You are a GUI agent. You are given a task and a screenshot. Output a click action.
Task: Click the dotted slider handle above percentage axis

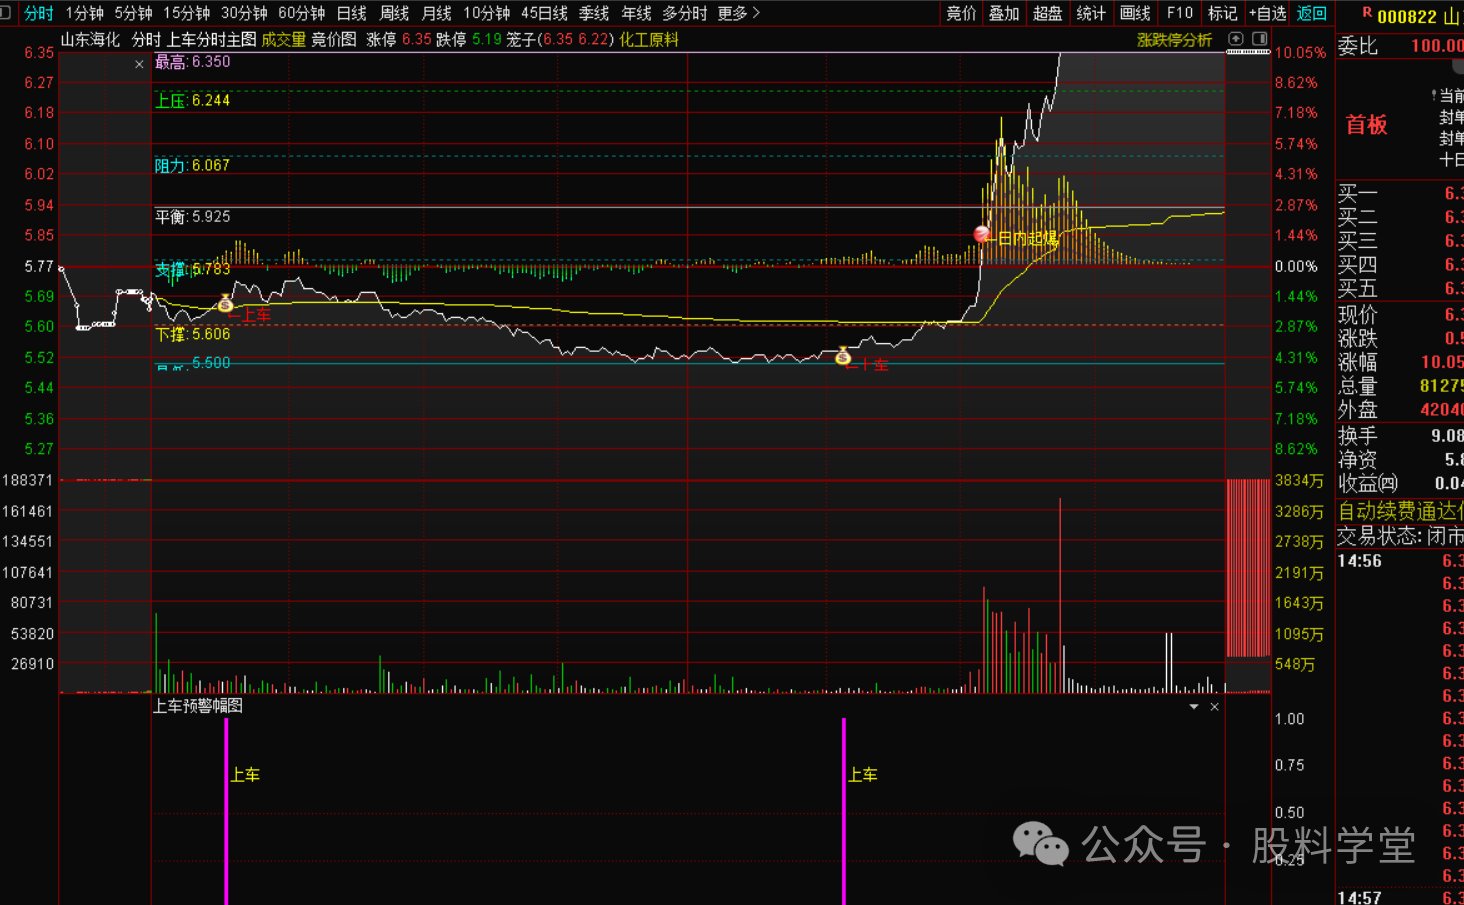click(1248, 51)
